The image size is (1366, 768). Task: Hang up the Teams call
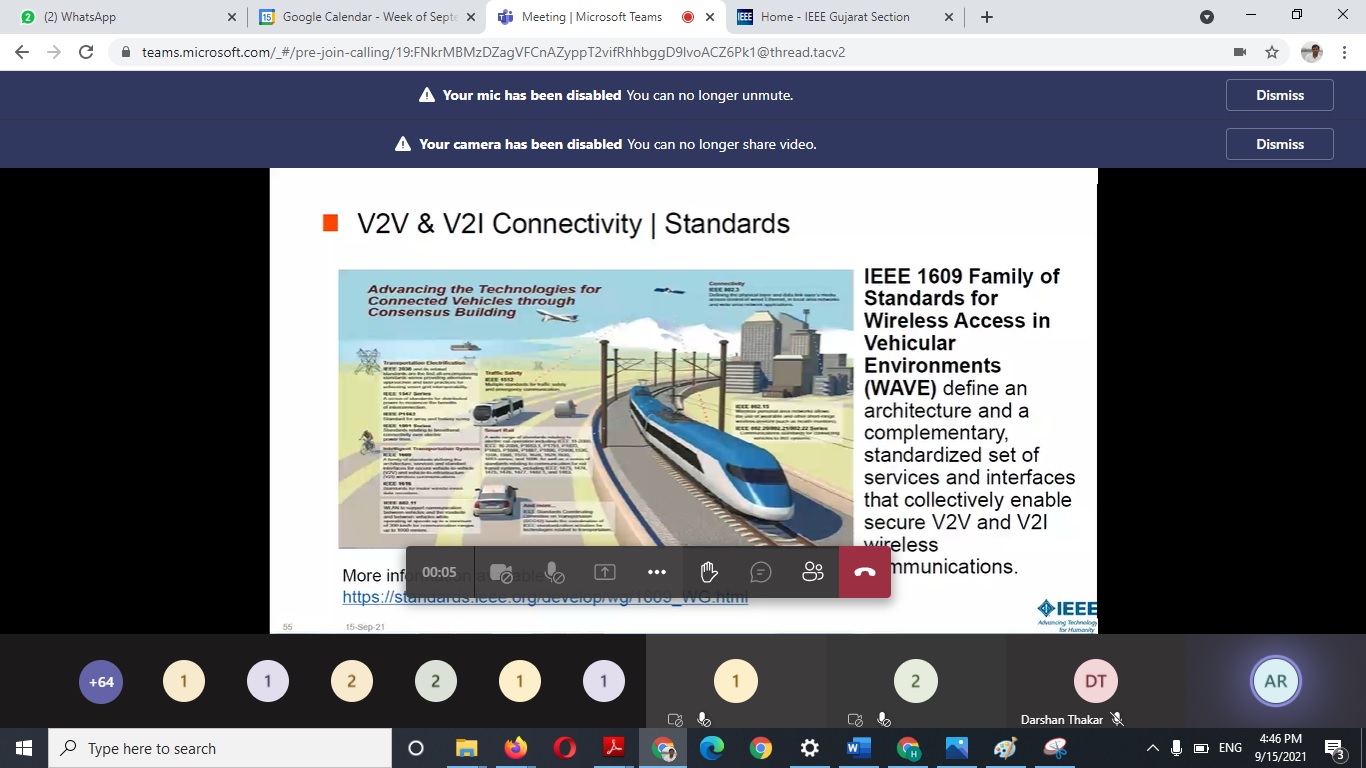[x=865, y=572]
